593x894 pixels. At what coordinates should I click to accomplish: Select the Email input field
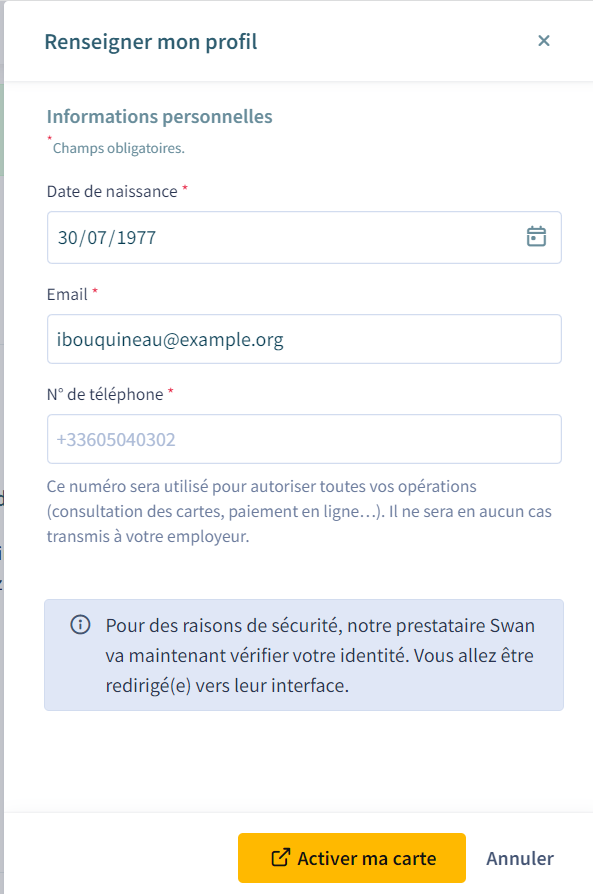[304, 339]
